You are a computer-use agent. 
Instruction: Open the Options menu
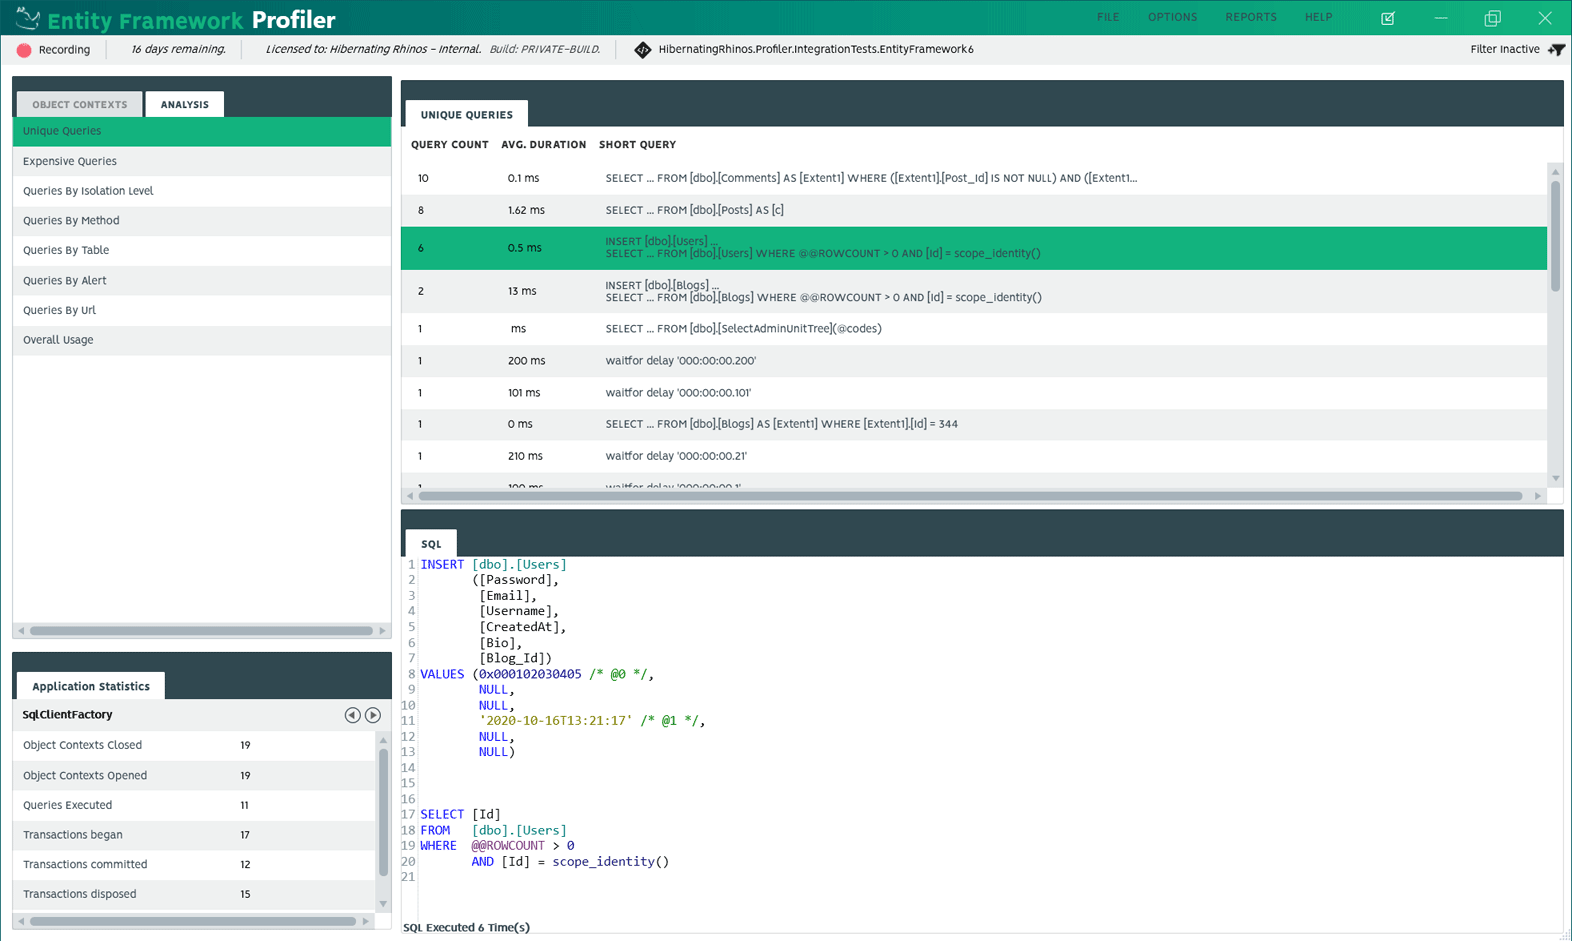1172,17
